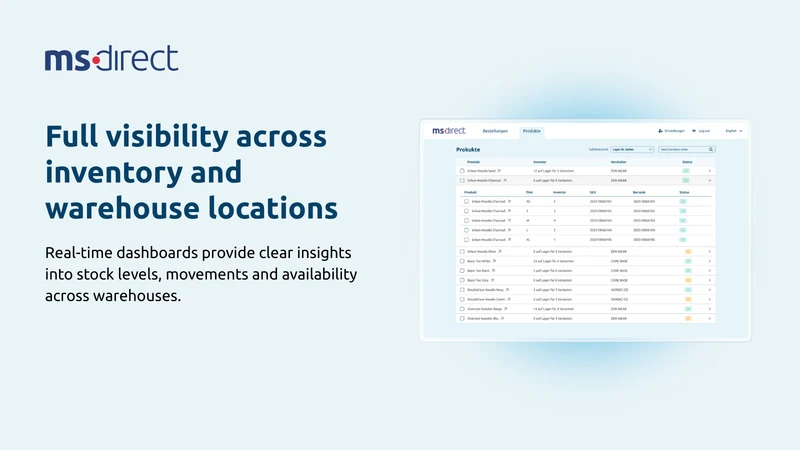The image size is (800, 450).
Task: Click the logout door icon
Action: pos(694,131)
